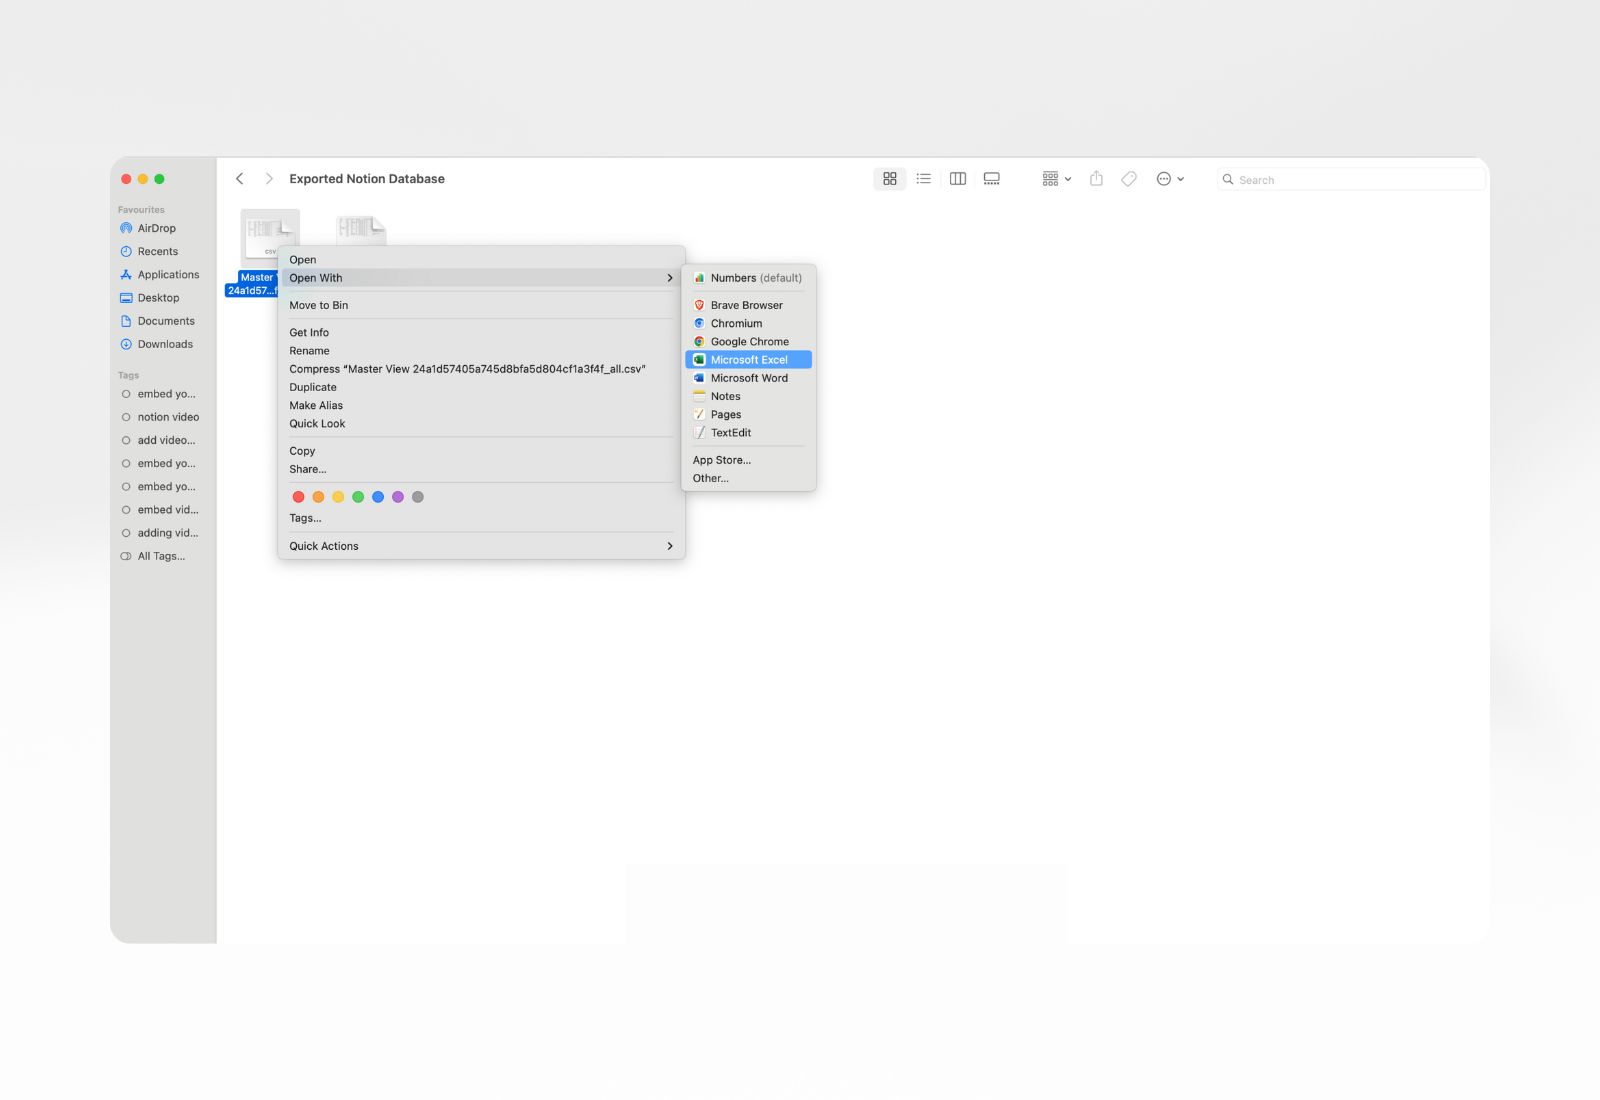
Task: Apply the blue tag color
Action: pyautogui.click(x=378, y=497)
